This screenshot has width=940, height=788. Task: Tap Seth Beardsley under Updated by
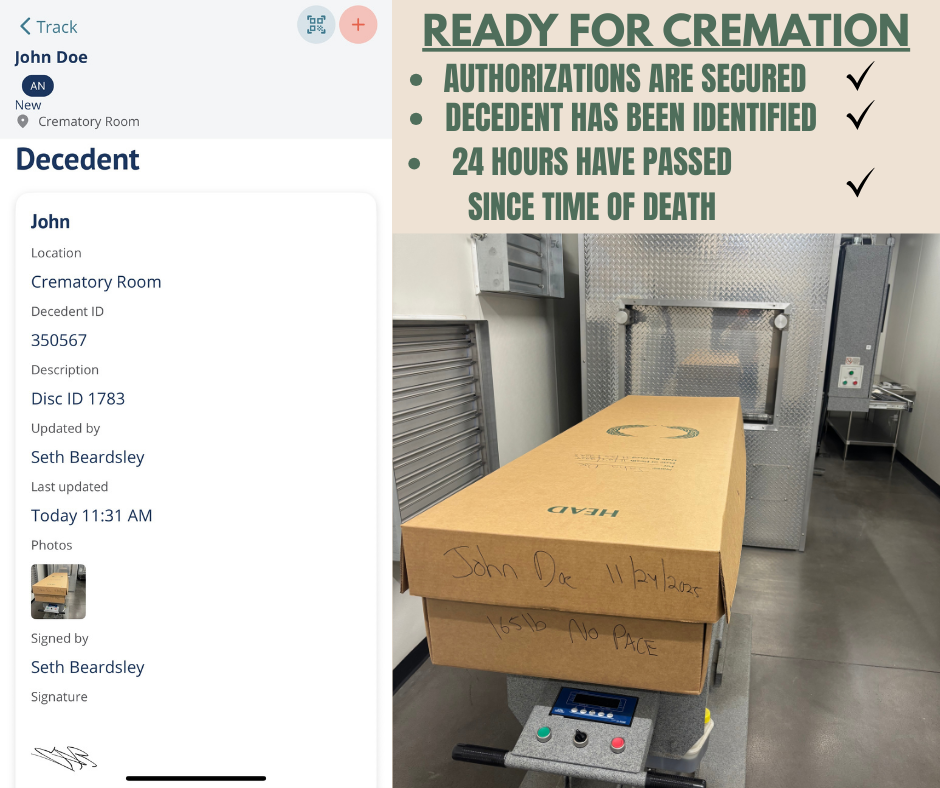pos(88,457)
